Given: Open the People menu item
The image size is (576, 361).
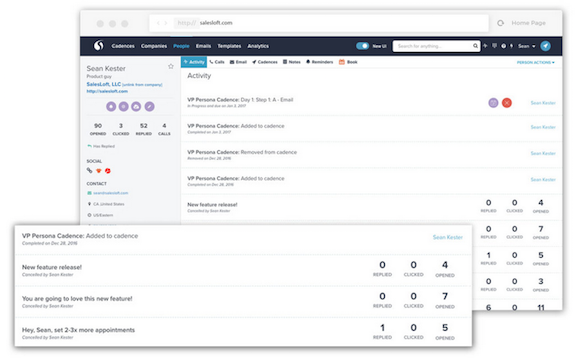Looking at the screenshot, I should (181, 46).
